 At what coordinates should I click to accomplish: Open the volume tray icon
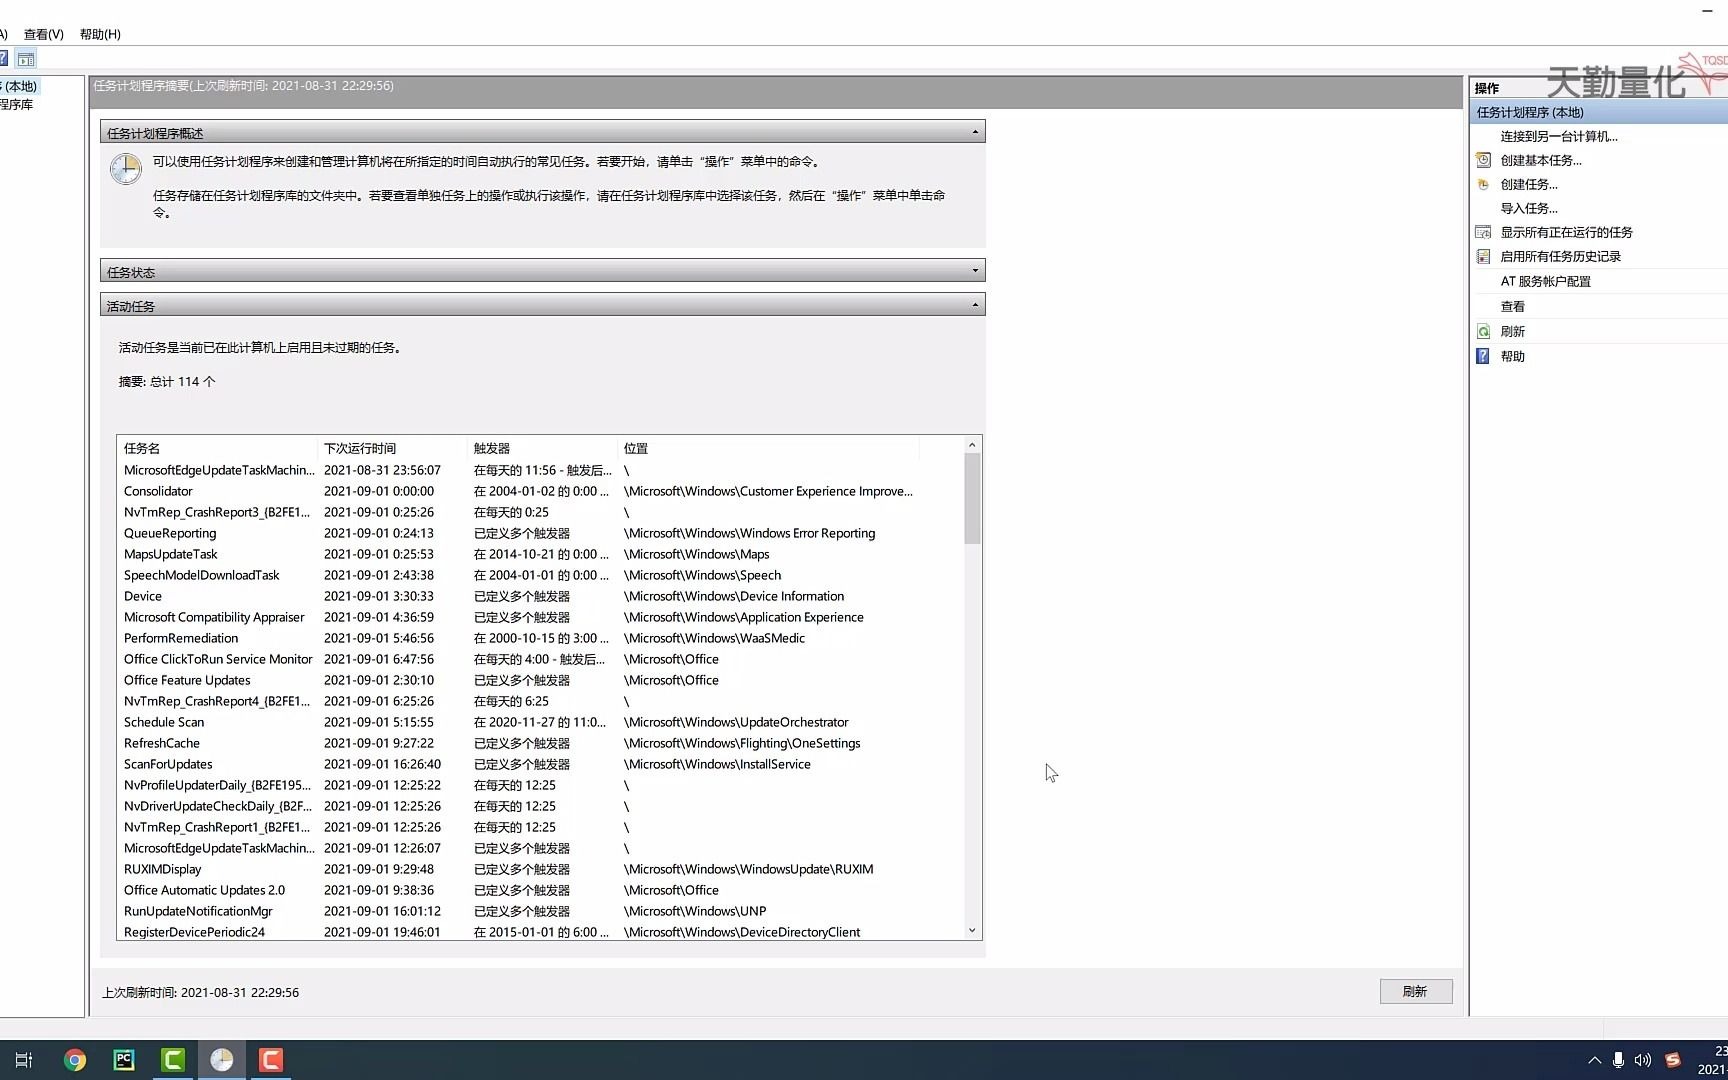click(x=1643, y=1060)
